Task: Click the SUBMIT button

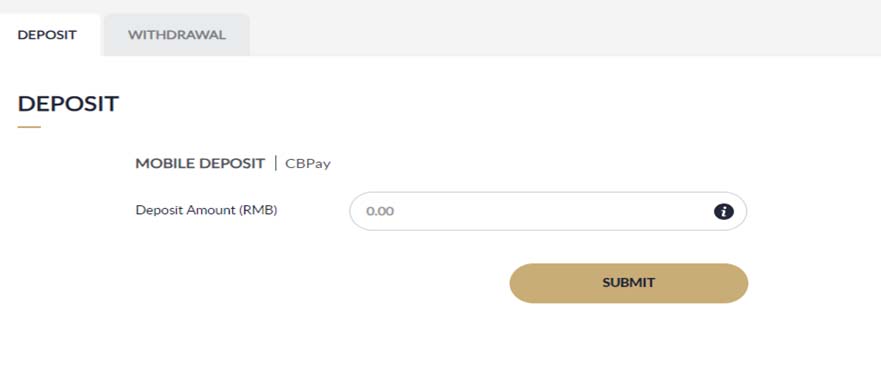Action: click(x=629, y=283)
